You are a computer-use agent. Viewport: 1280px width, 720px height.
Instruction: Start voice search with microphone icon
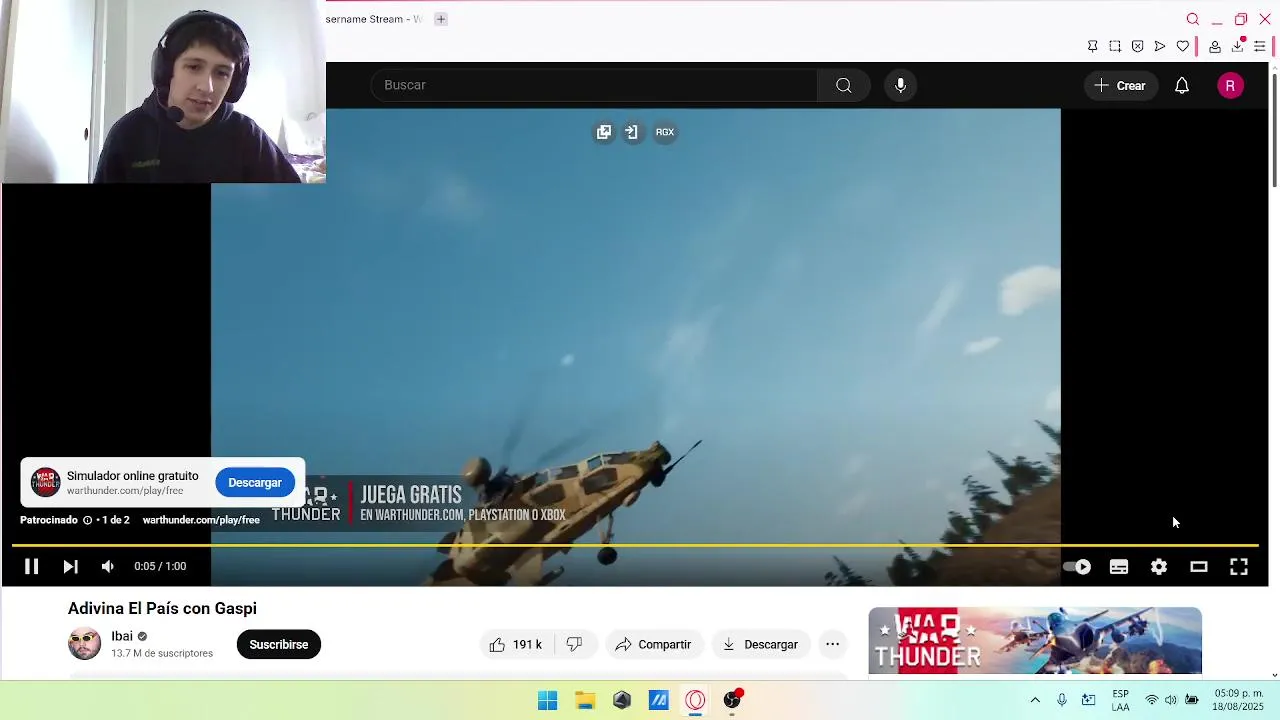click(x=901, y=85)
